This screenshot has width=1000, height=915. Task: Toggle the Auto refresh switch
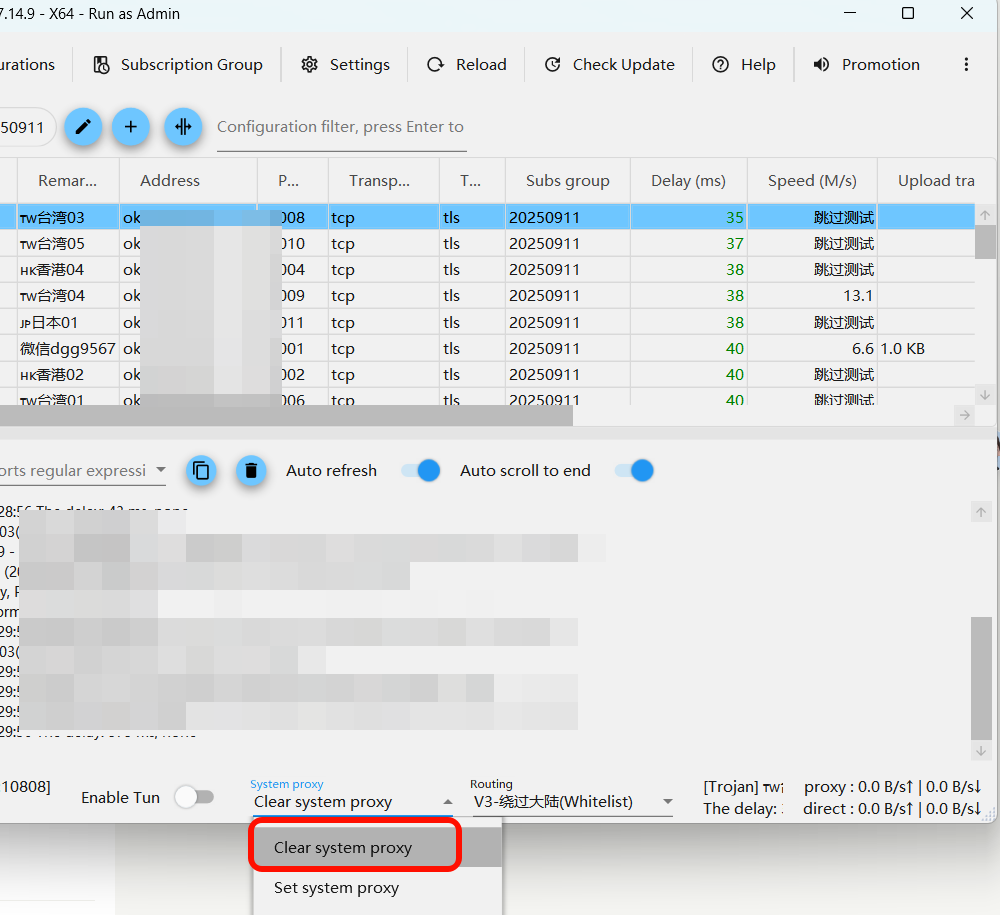coord(421,471)
